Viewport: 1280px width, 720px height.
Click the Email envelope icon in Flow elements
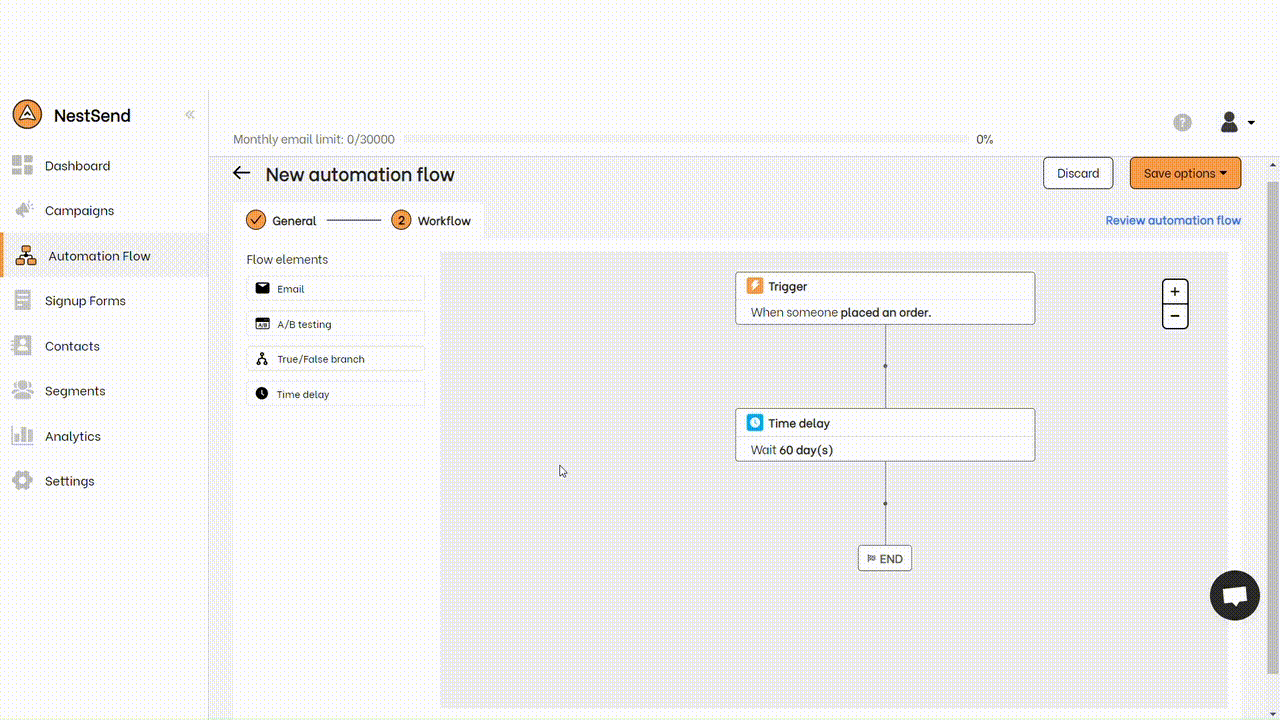point(262,288)
